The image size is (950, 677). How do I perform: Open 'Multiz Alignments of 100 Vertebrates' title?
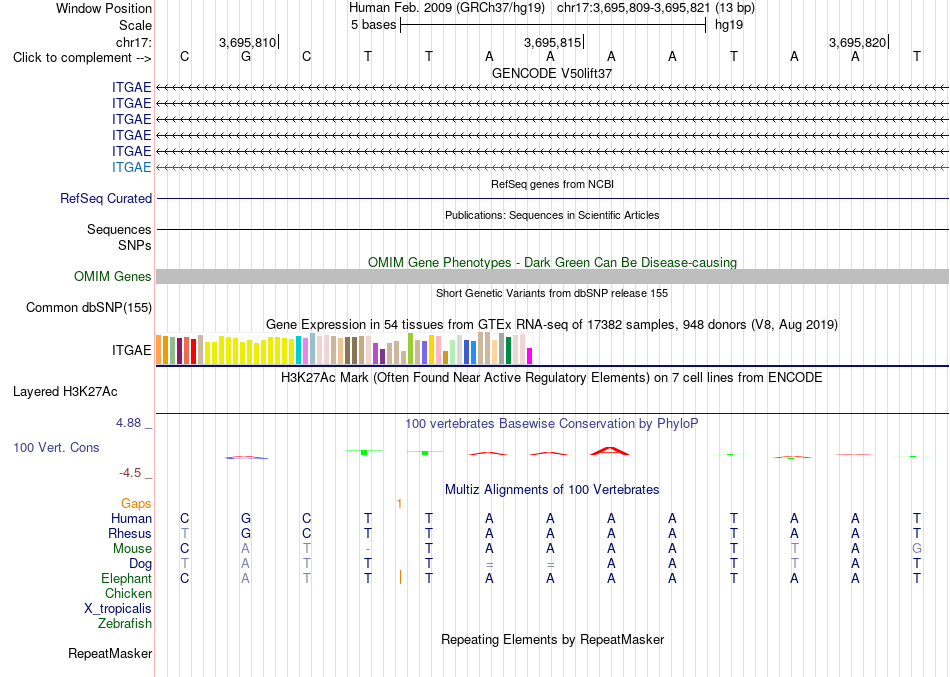pos(552,489)
